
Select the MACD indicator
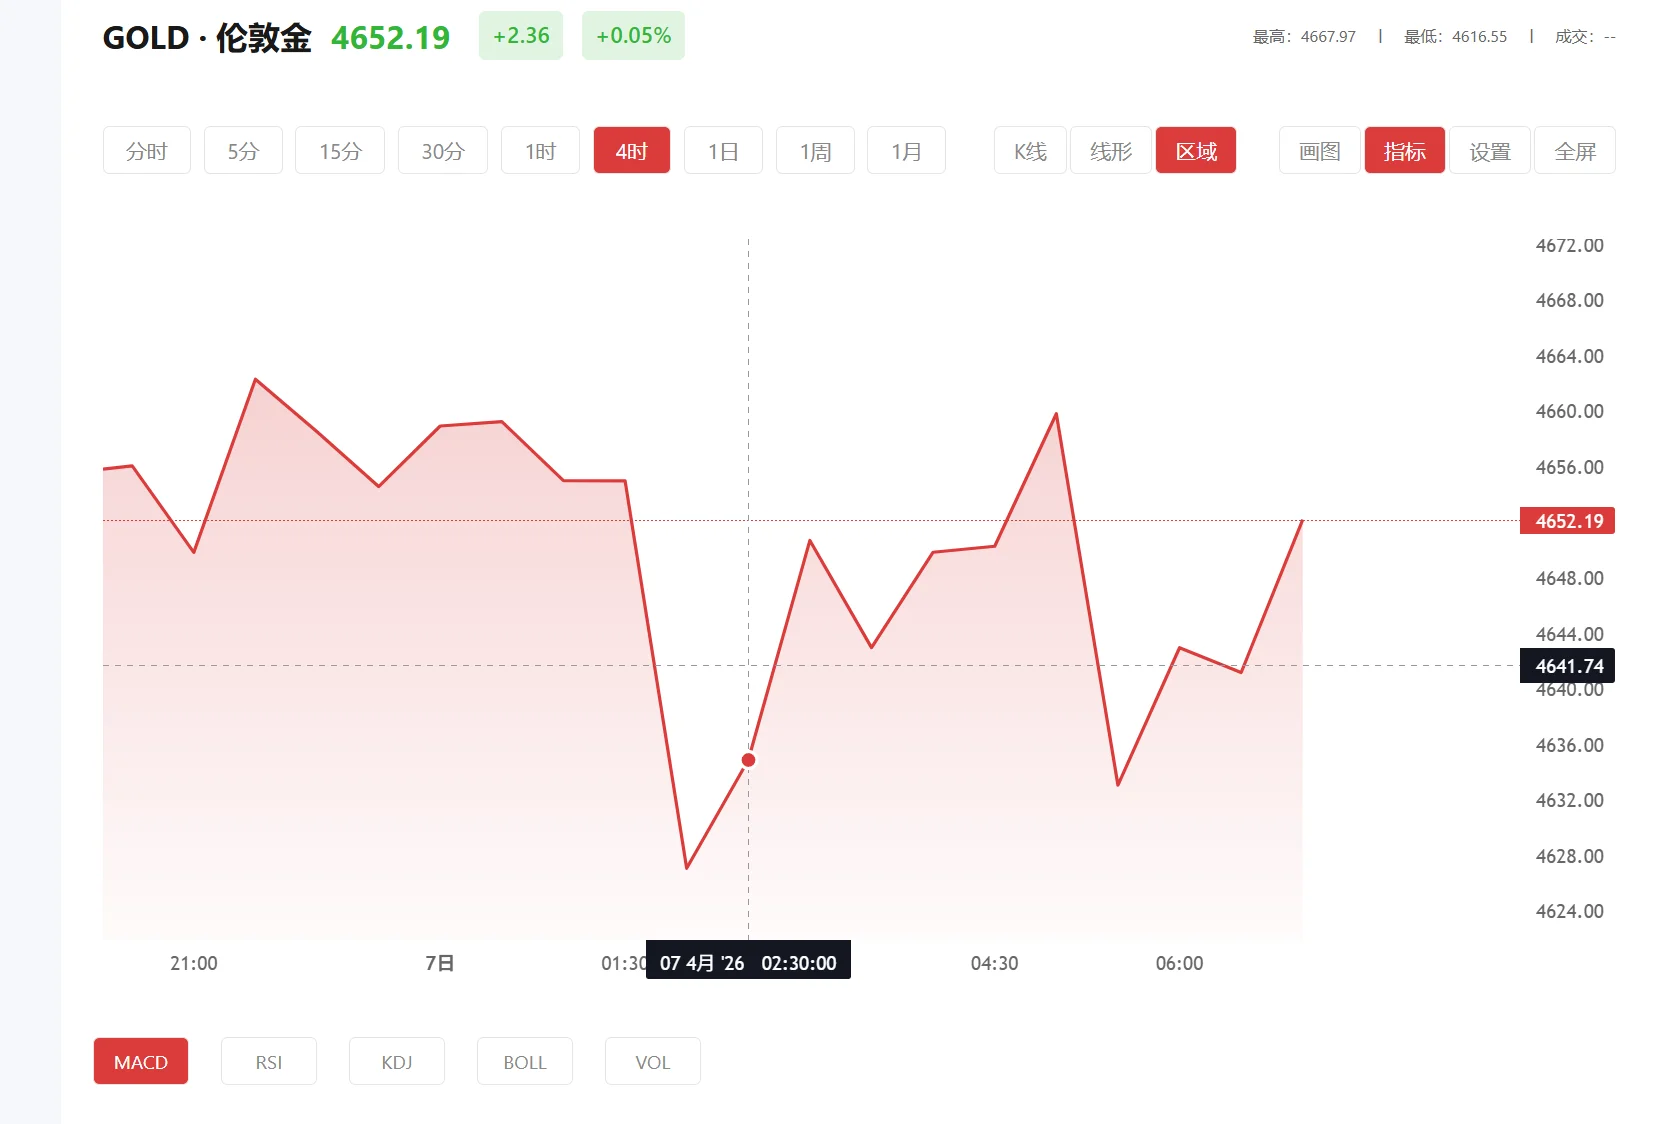point(140,1061)
